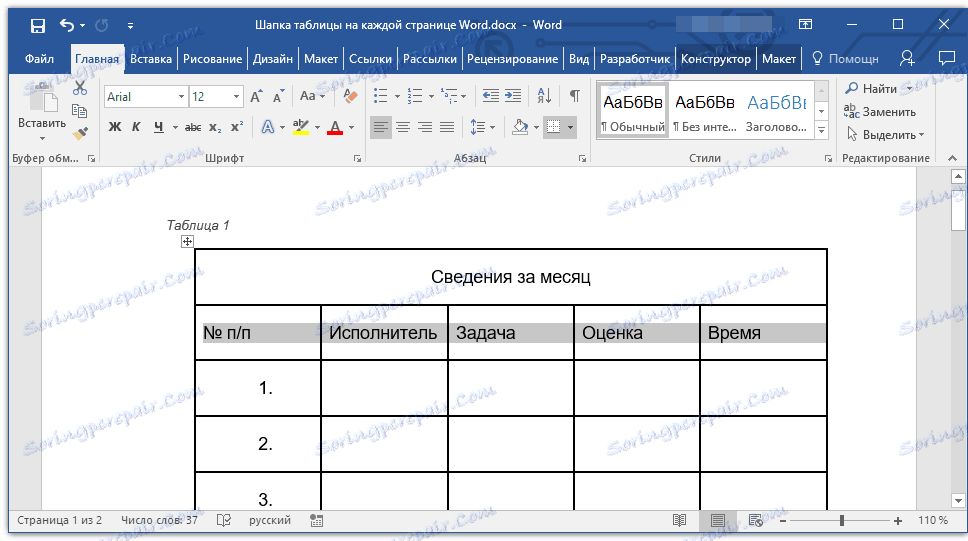Image resolution: width=968 pixels, height=541 pixels.
Task: Open the comments speech bubble
Action: coord(946,59)
